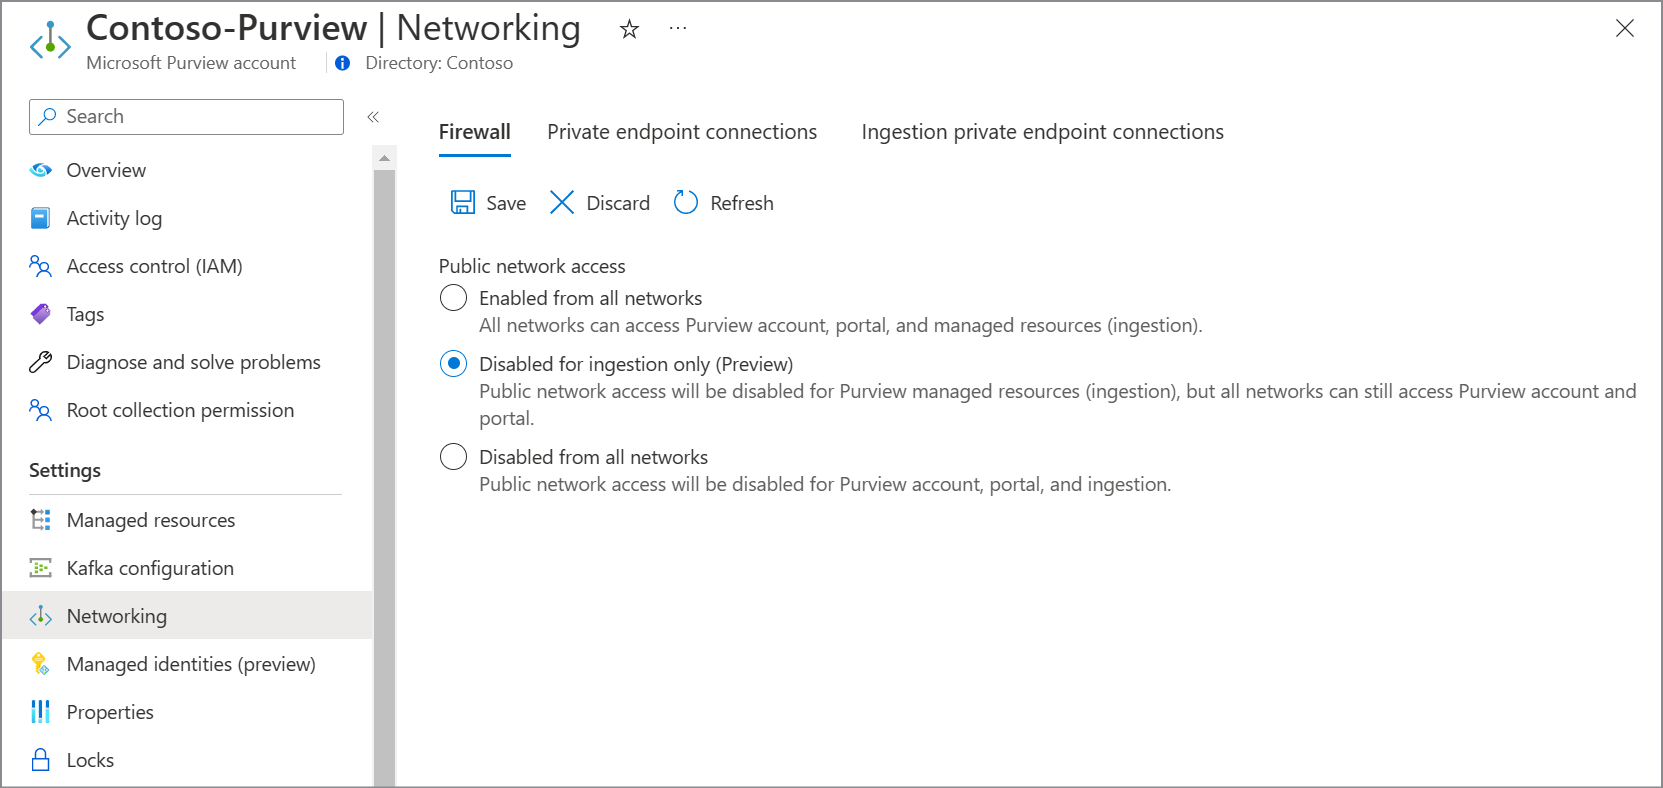Open Managed resources under Settings
The width and height of the screenshot is (1663, 788).
150,520
